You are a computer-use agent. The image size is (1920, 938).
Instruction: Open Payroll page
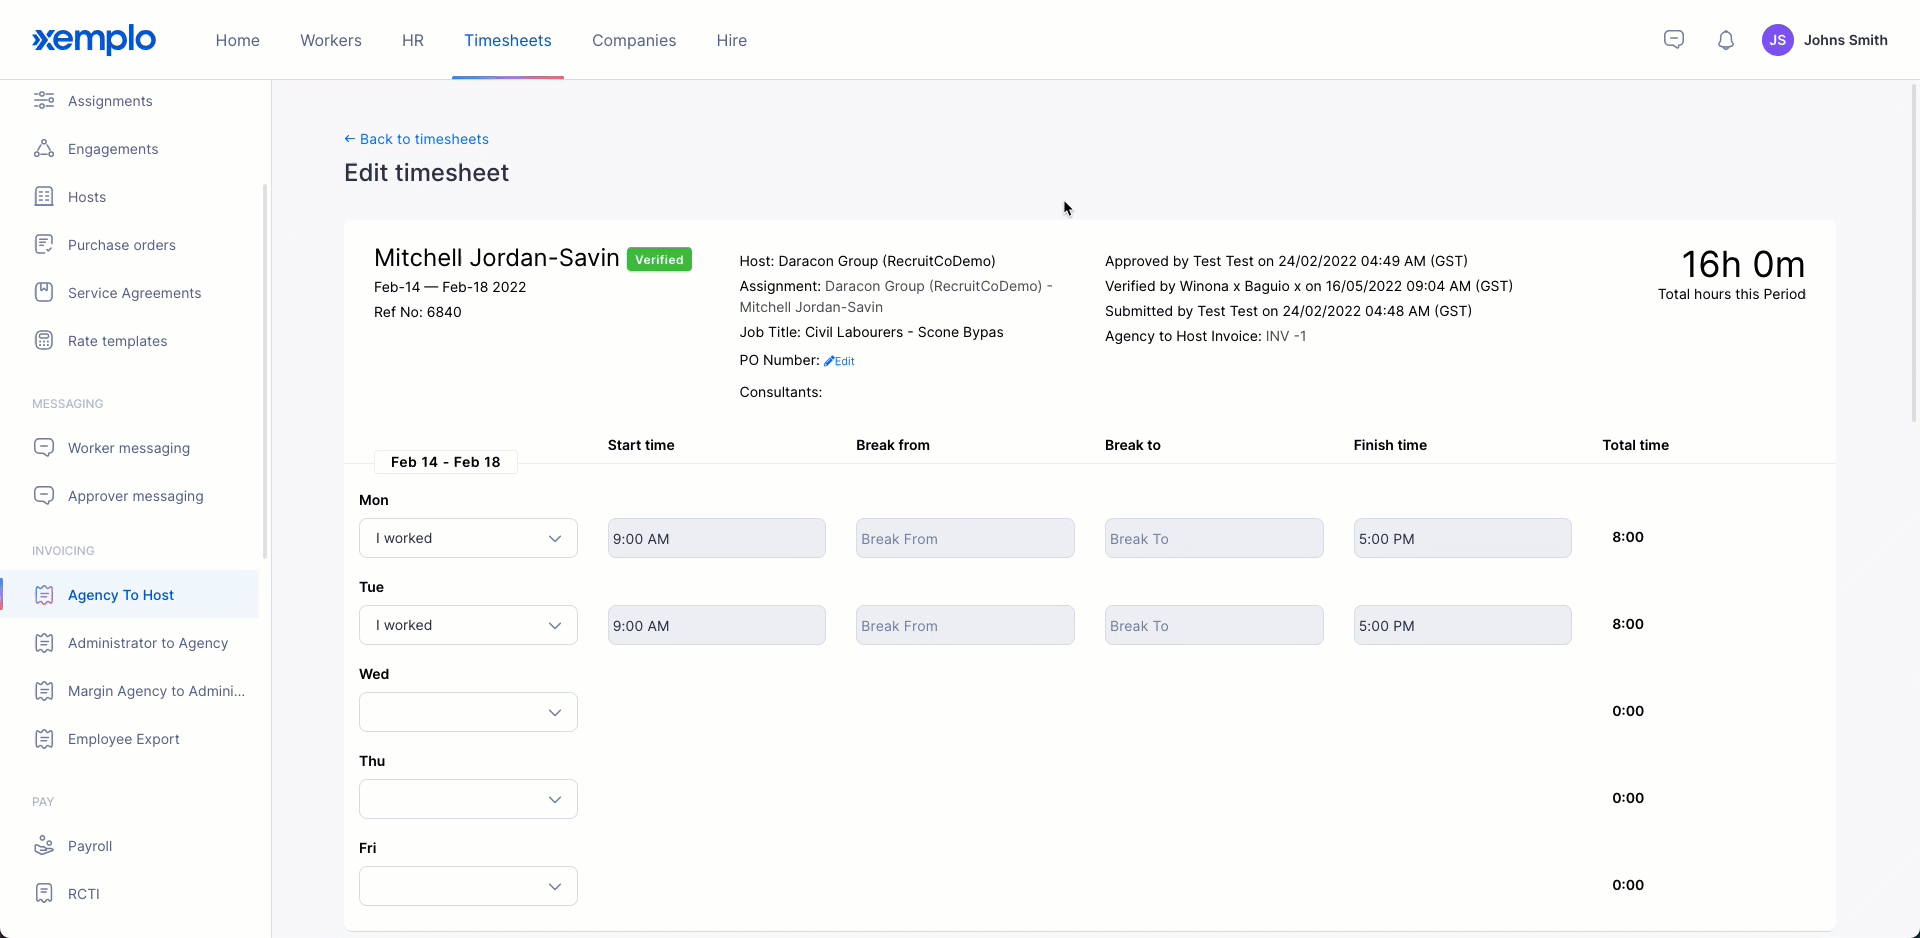(90, 846)
